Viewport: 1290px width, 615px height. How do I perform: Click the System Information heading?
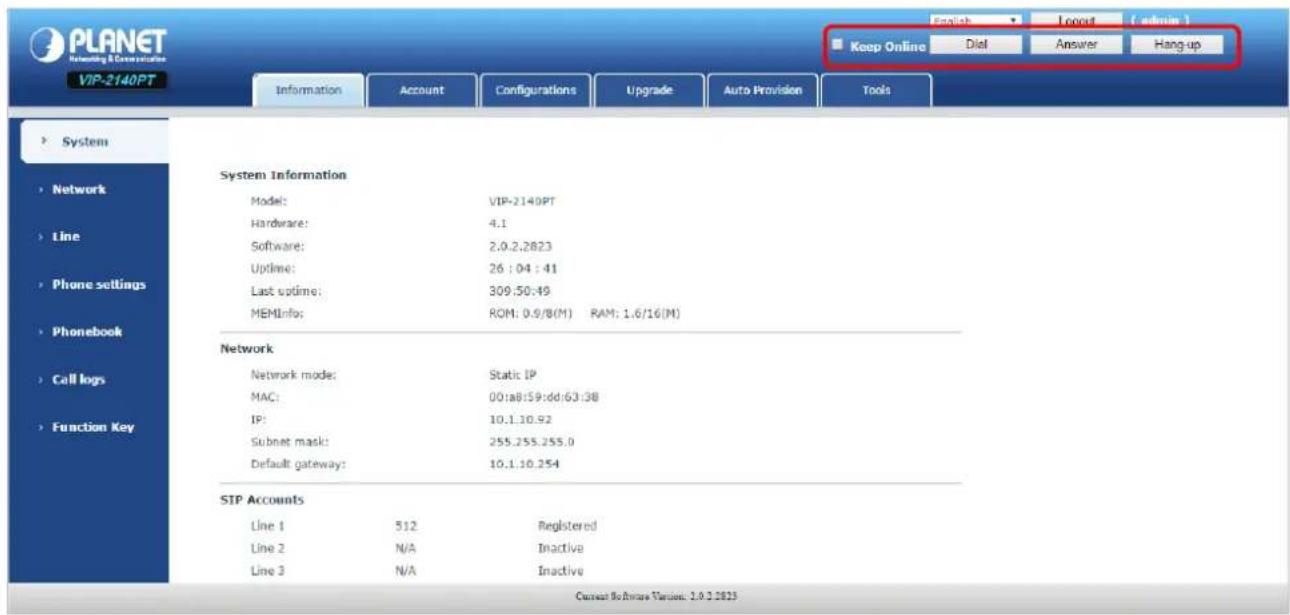pos(283,175)
